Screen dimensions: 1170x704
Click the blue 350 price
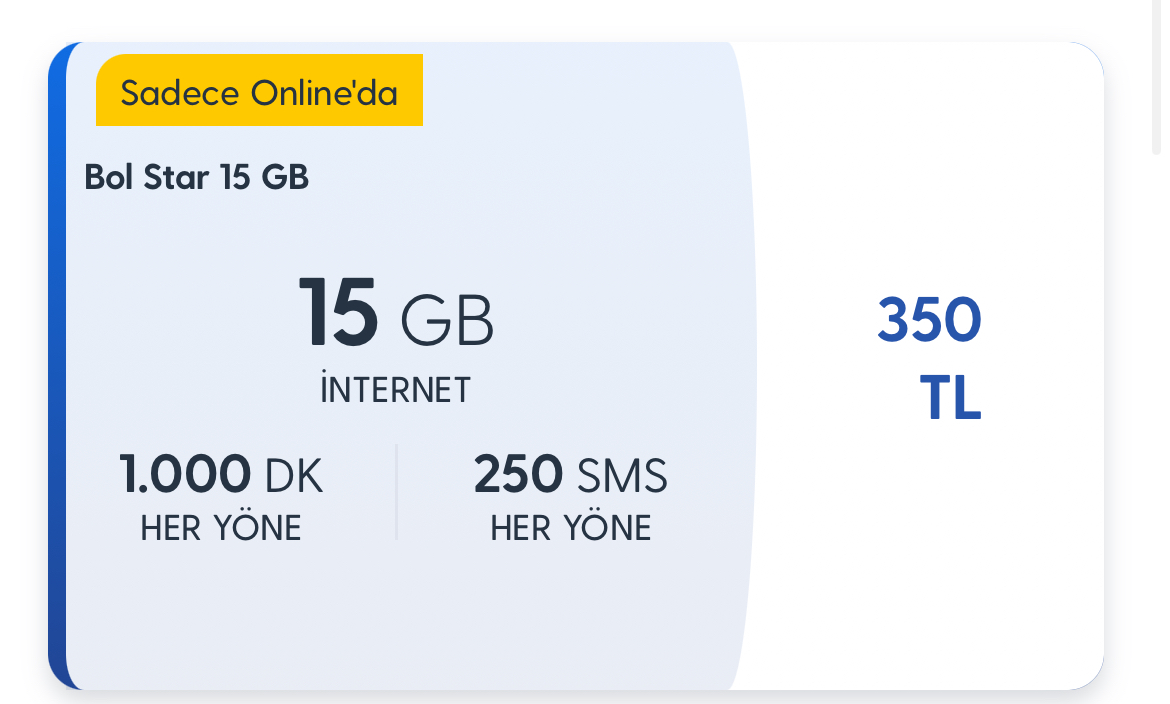point(929,320)
